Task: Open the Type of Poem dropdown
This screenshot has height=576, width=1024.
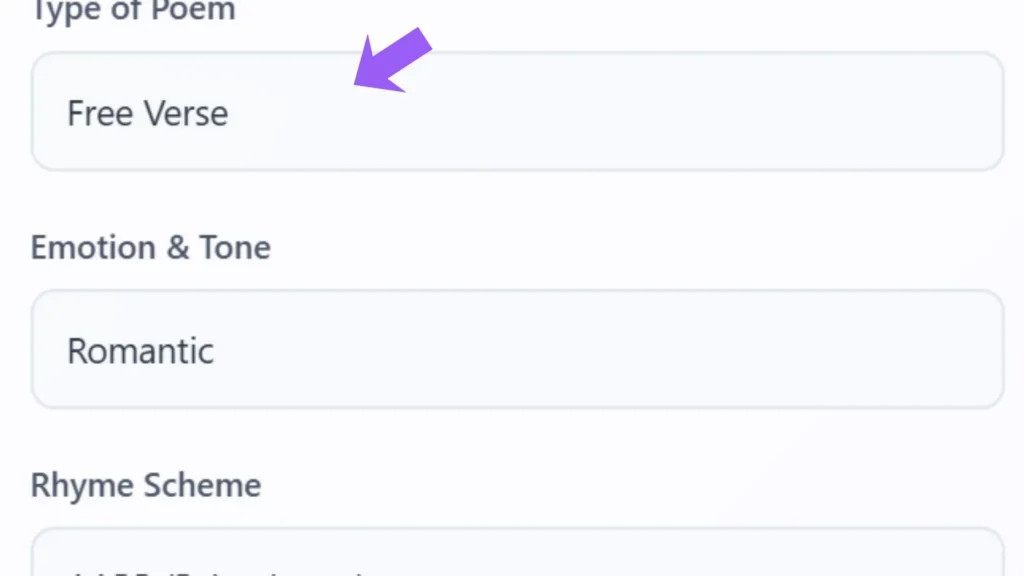Action: (517, 112)
